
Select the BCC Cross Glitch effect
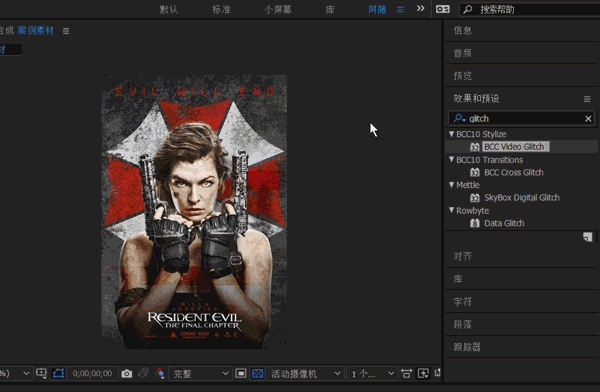tap(514, 173)
